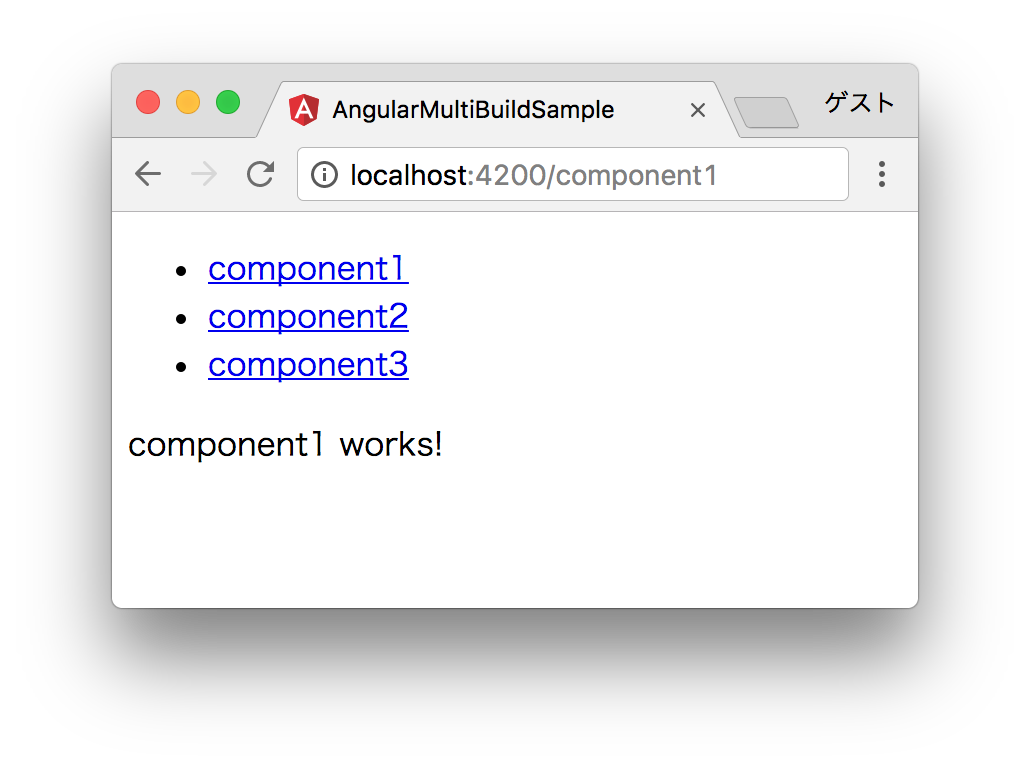Viewport: 1030px width, 768px height.
Task: Click the back navigation arrow
Action: [x=147, y=174]
